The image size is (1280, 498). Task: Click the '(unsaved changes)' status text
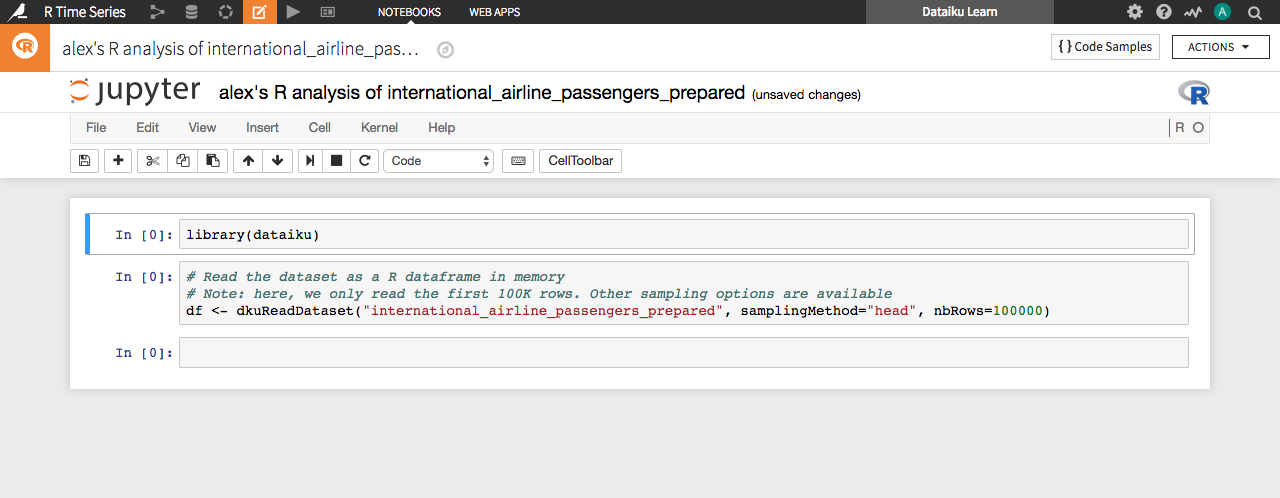[806, 95]
